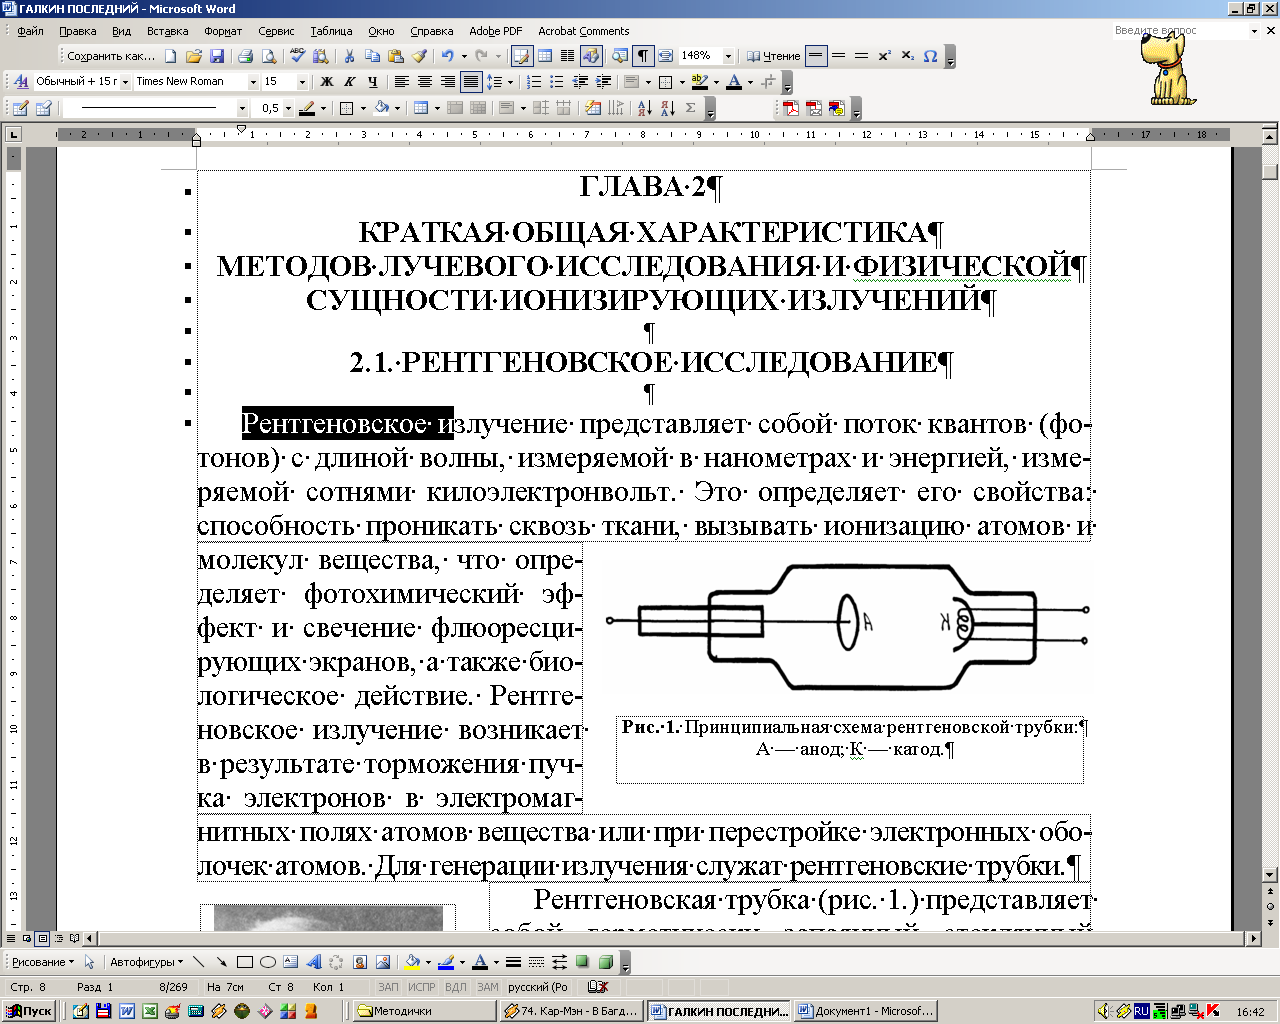Draw an oval shape
This screenshot has height=1024, width=1280.
click(268, 962)
